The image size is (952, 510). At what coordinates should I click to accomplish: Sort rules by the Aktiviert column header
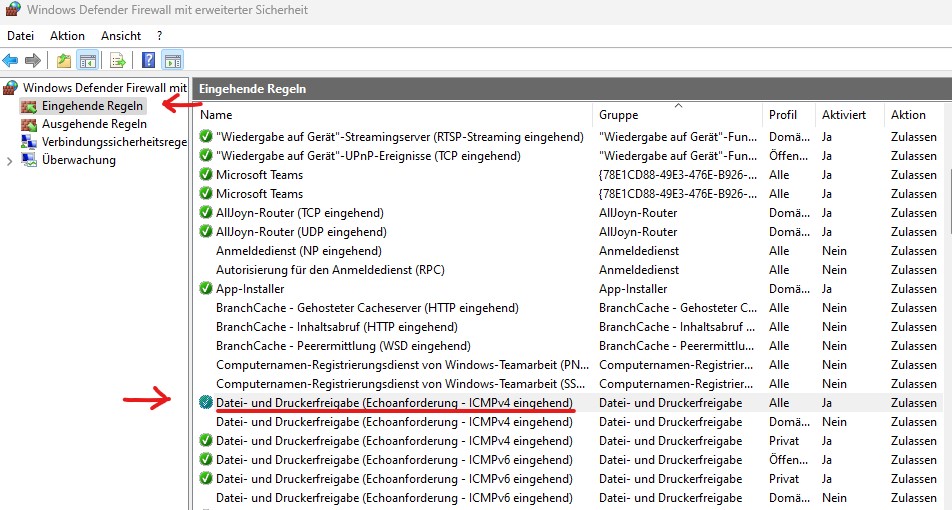coord(844,115)
